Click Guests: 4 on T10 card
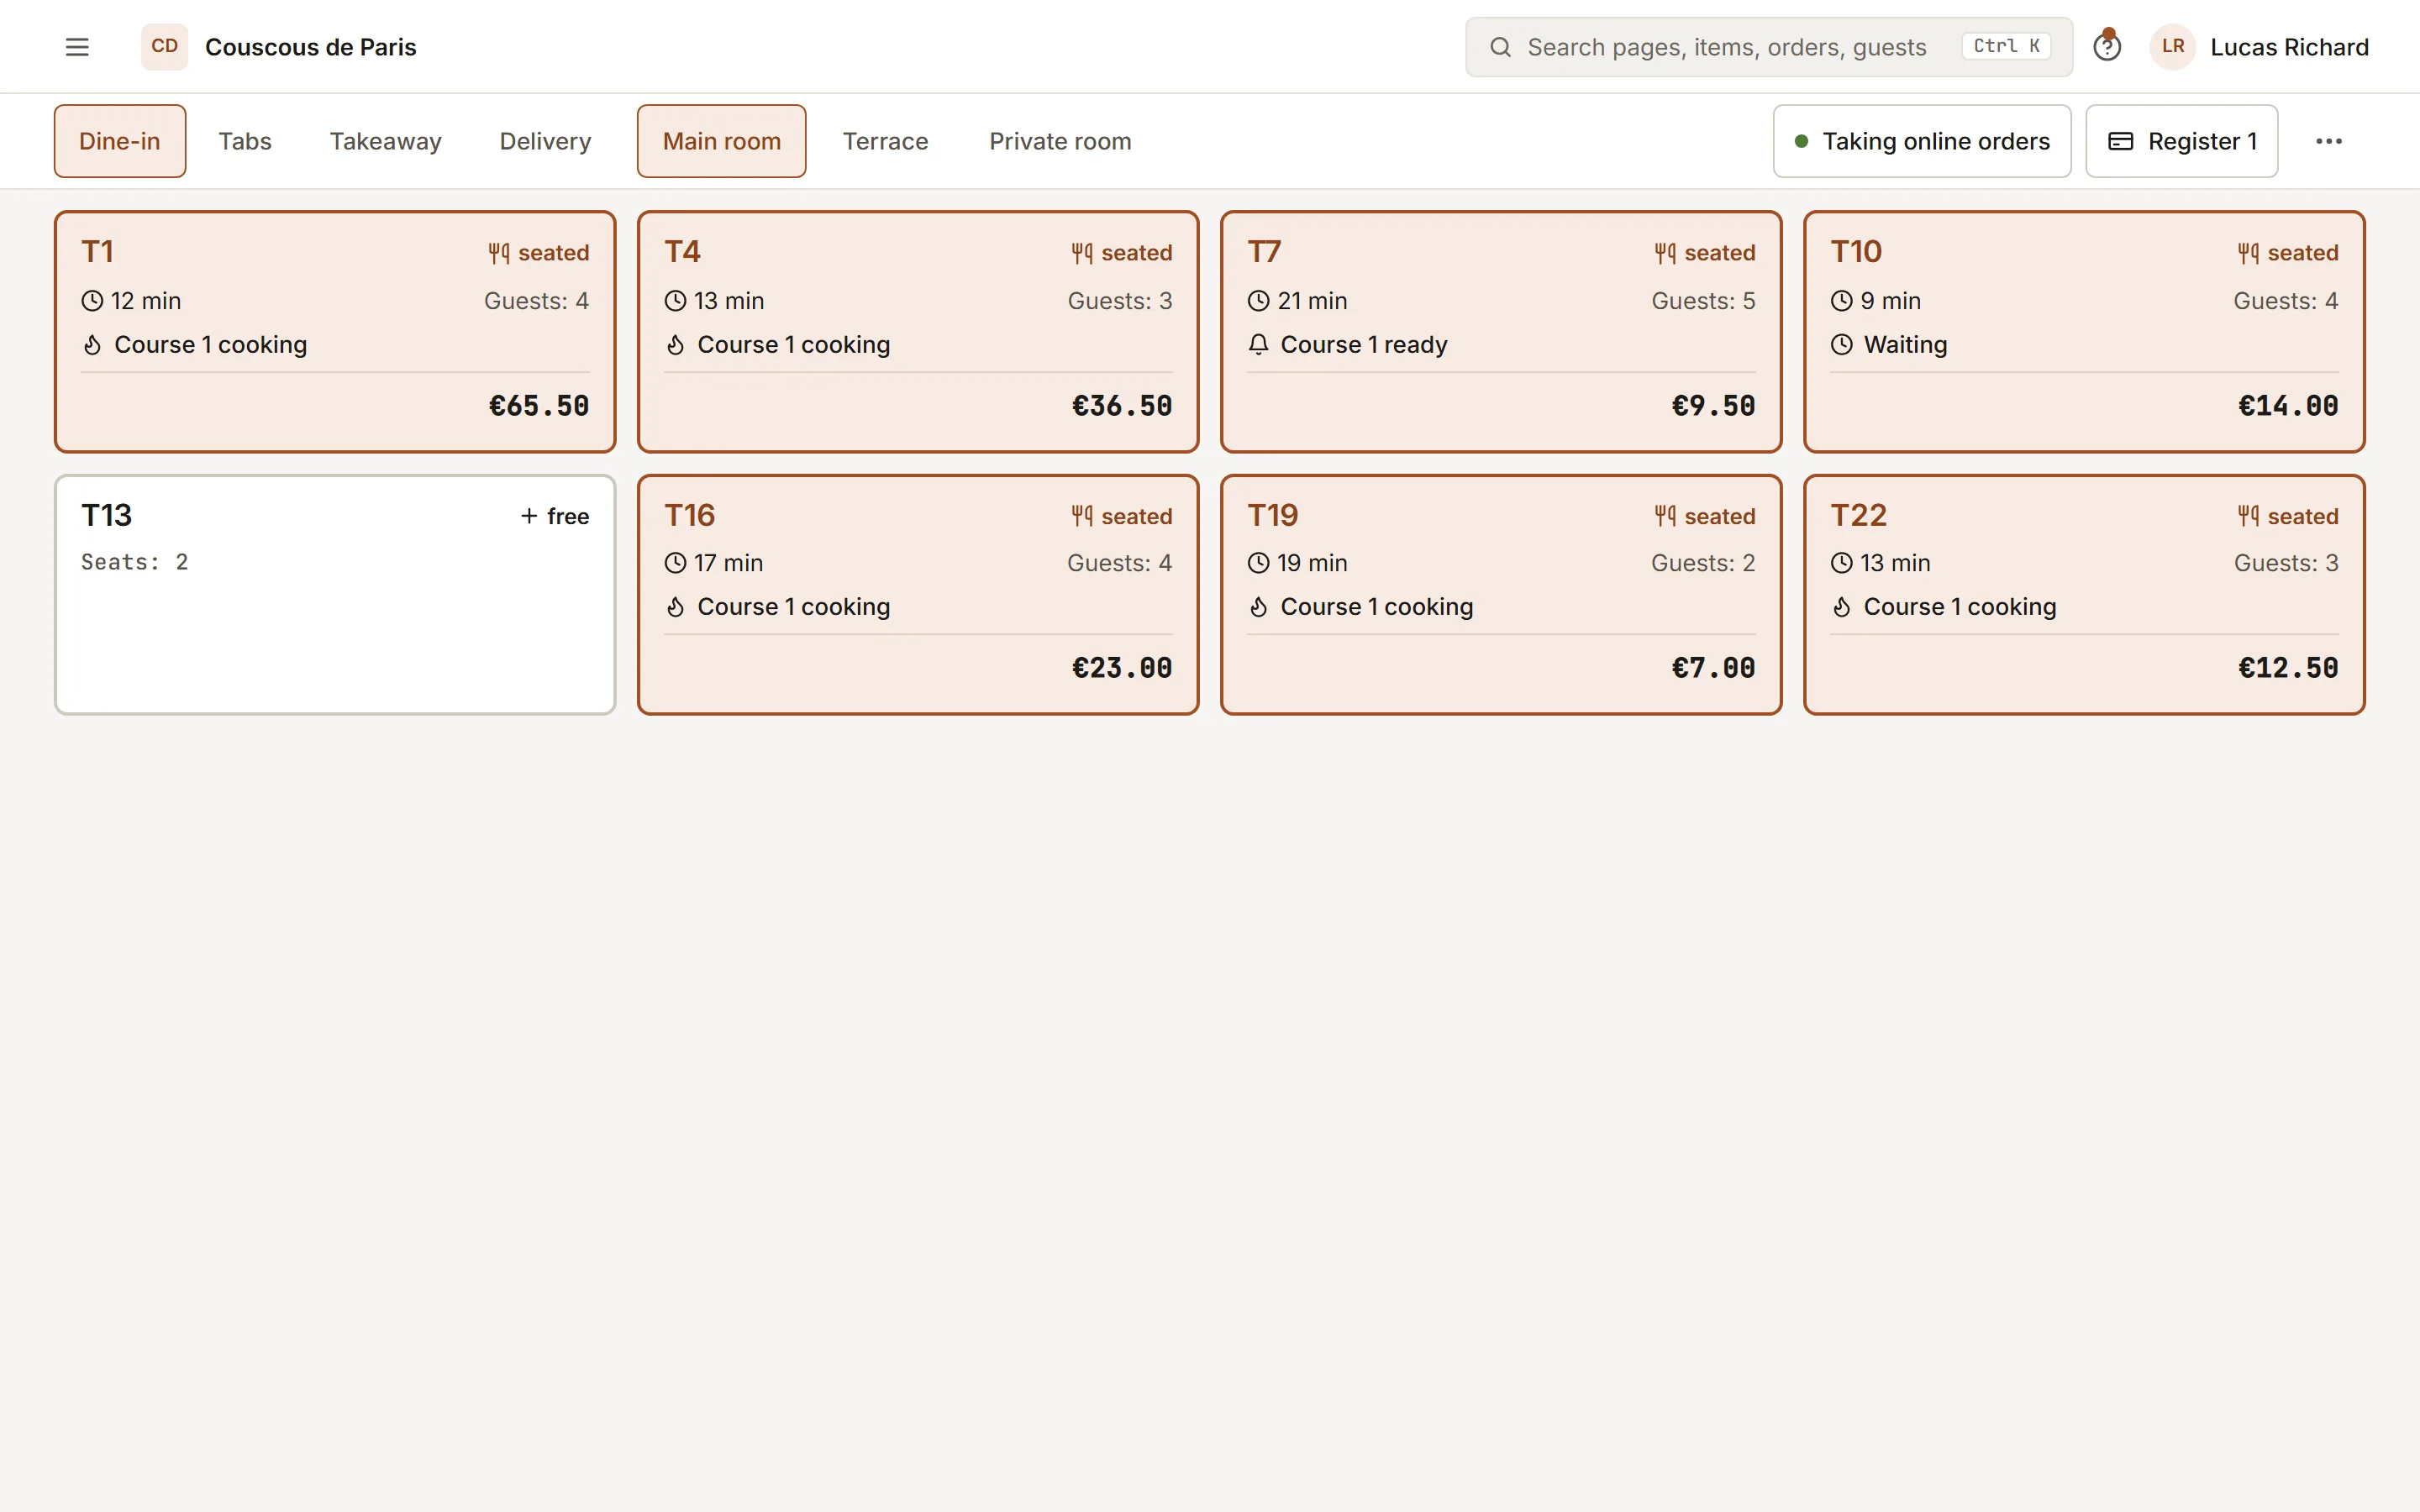The width and height of the screenshot is (2420, 1512). (2285, 301)
